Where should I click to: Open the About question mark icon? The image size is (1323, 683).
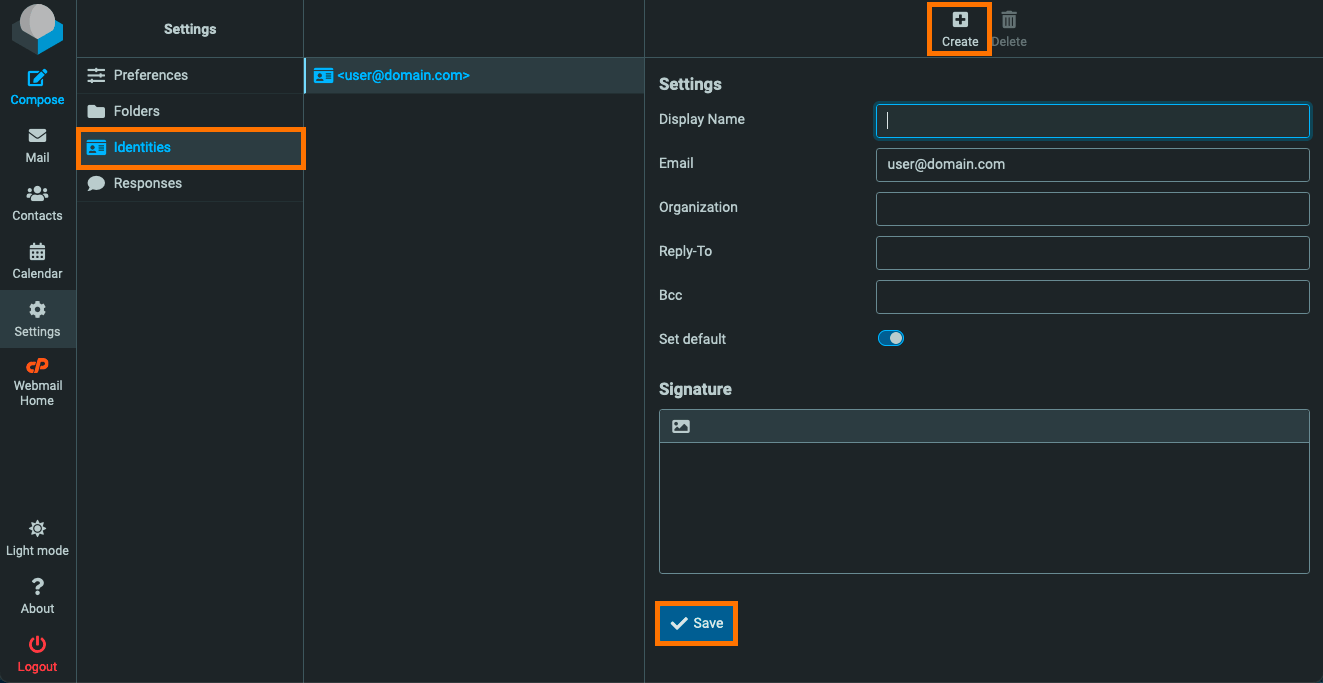coord(37,587)
